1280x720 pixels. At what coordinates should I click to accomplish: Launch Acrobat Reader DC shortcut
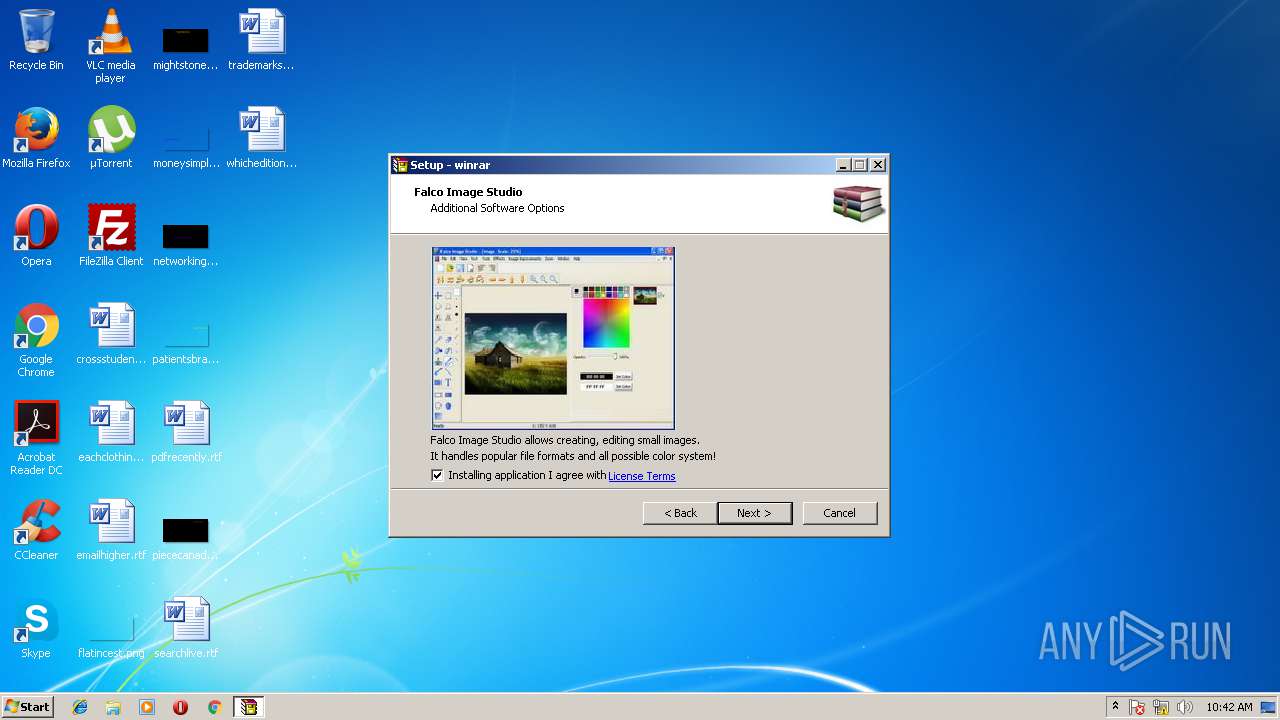click(36, 438)
